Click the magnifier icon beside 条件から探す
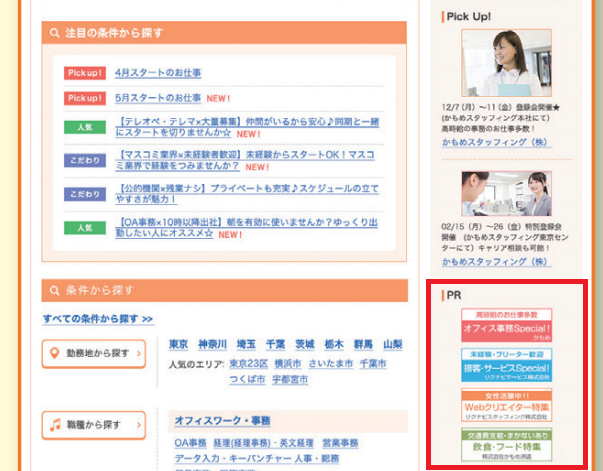 coord(53,291)
